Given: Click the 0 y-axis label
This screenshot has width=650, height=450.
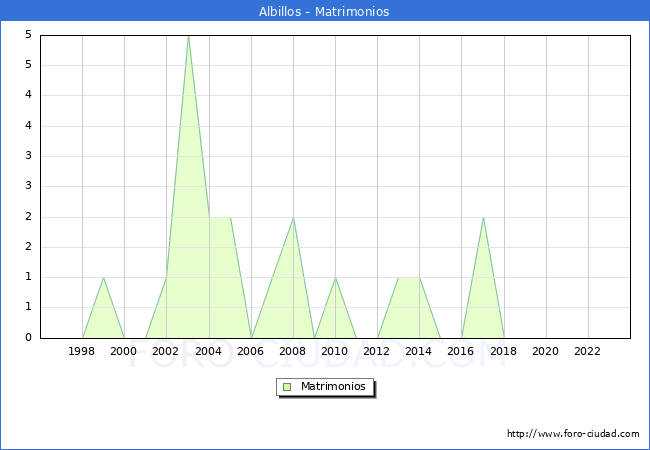Looking at the screenshot, I should [x=28, y=337].
